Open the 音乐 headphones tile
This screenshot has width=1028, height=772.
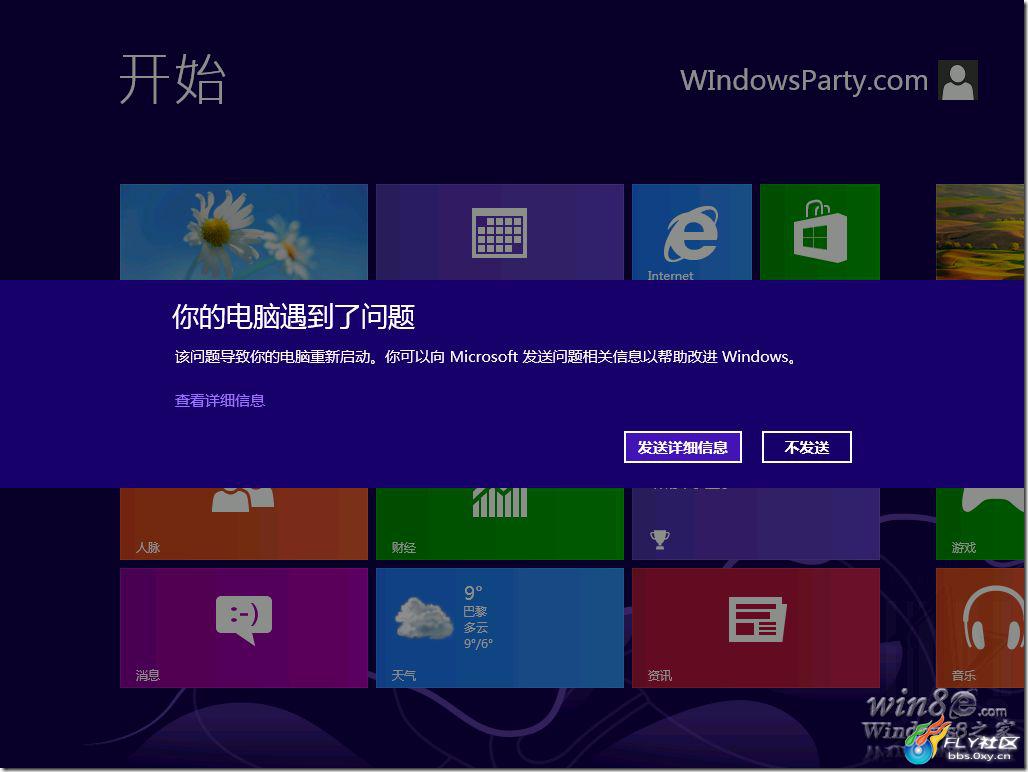point(980,628)
